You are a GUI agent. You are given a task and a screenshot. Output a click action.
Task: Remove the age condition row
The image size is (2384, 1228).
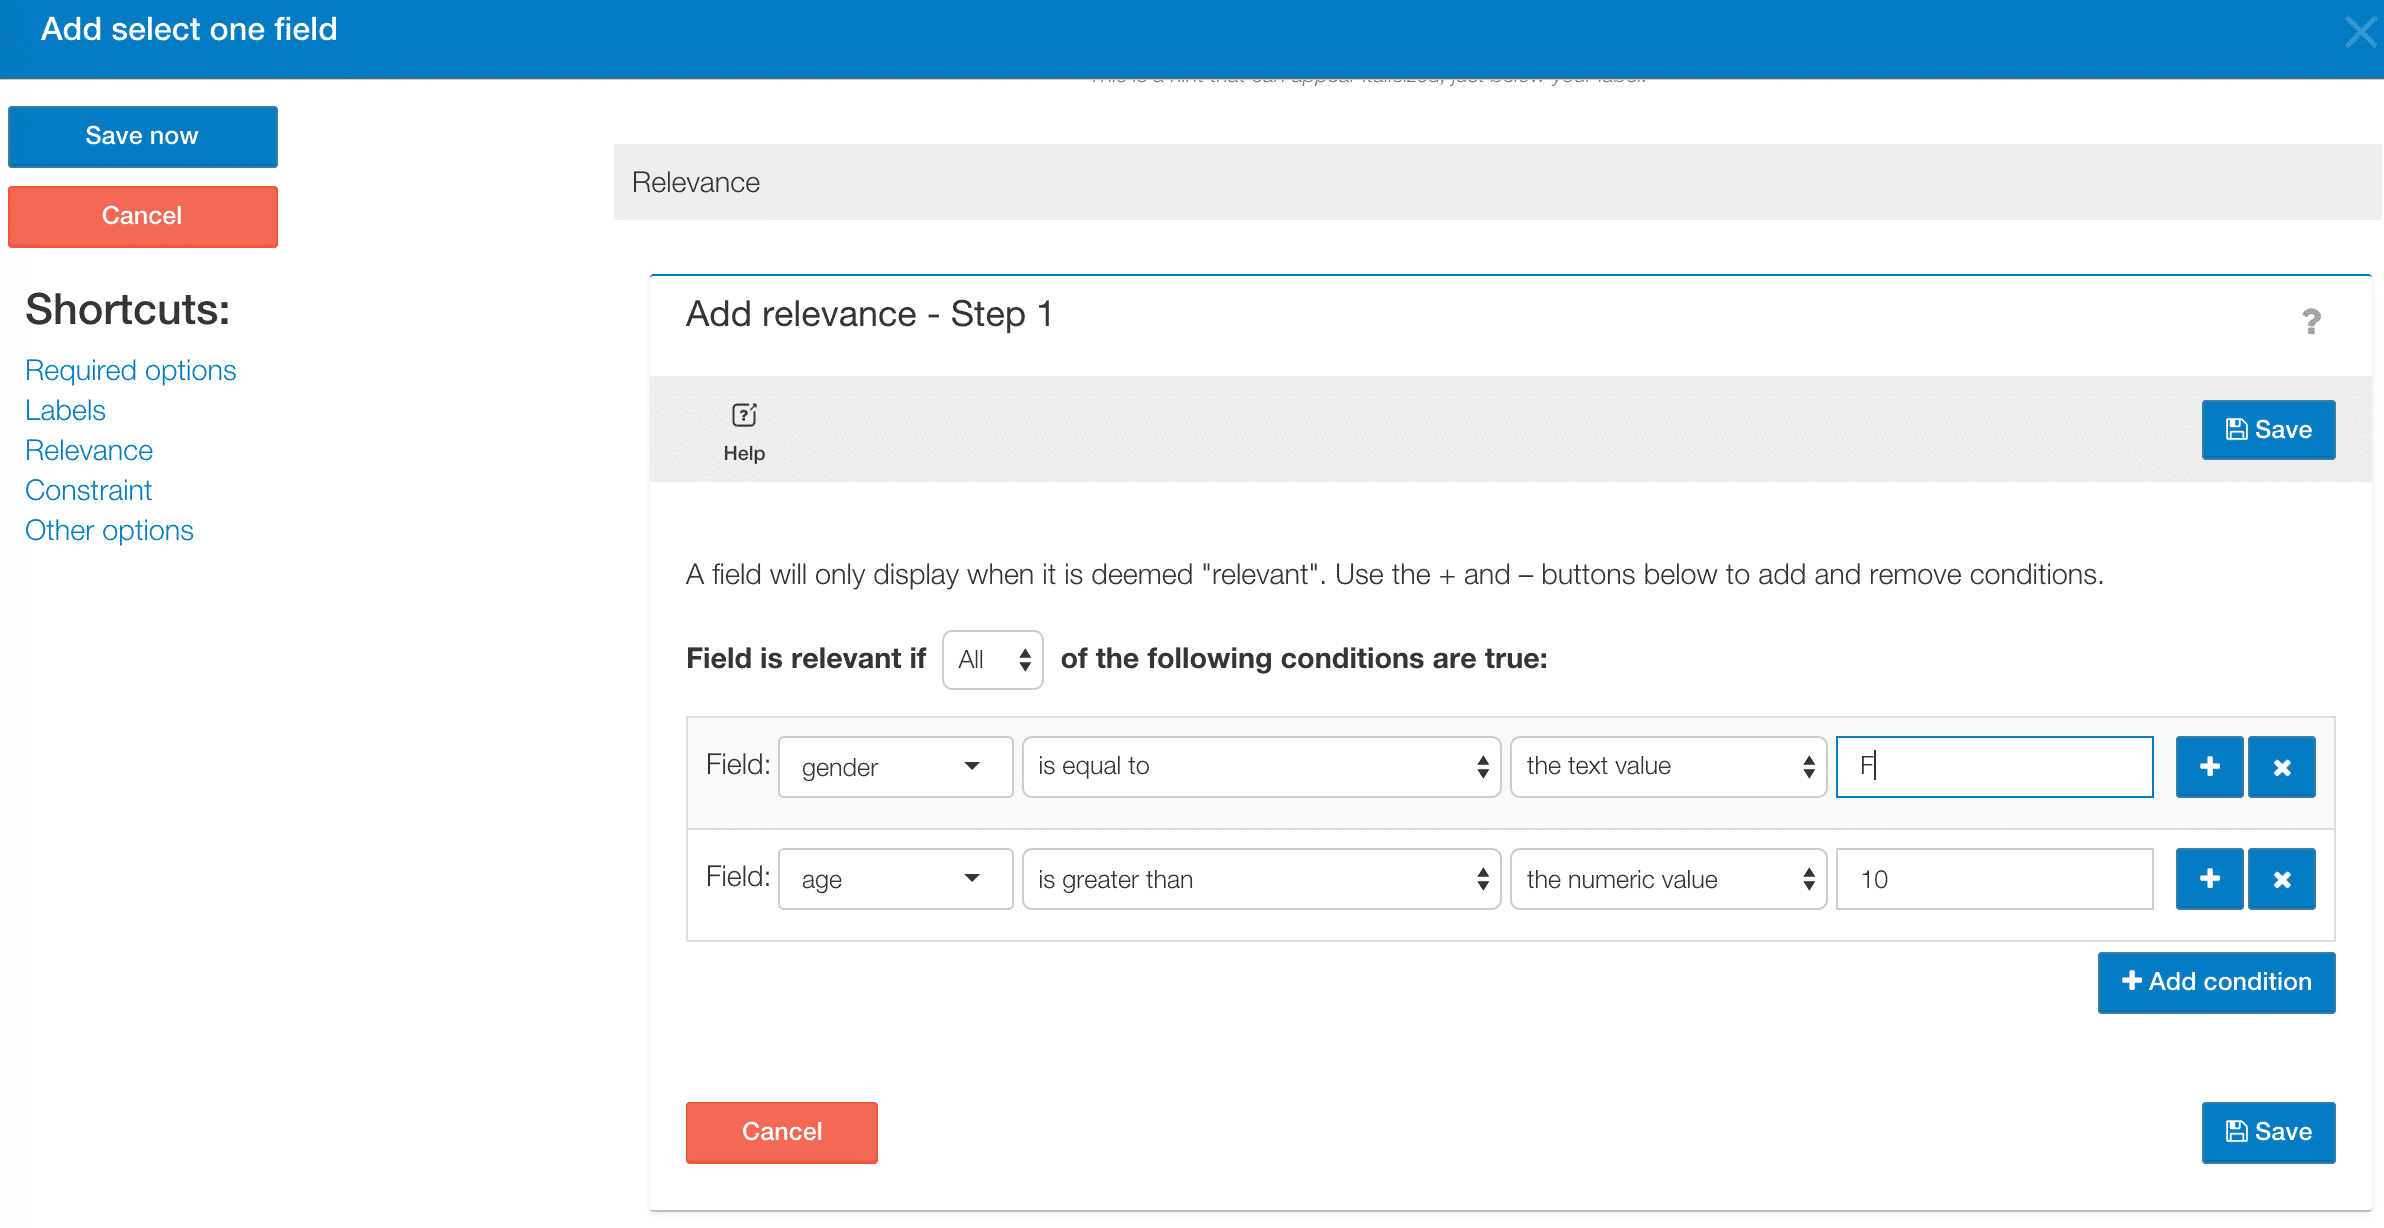click(x=2281, y=879)
